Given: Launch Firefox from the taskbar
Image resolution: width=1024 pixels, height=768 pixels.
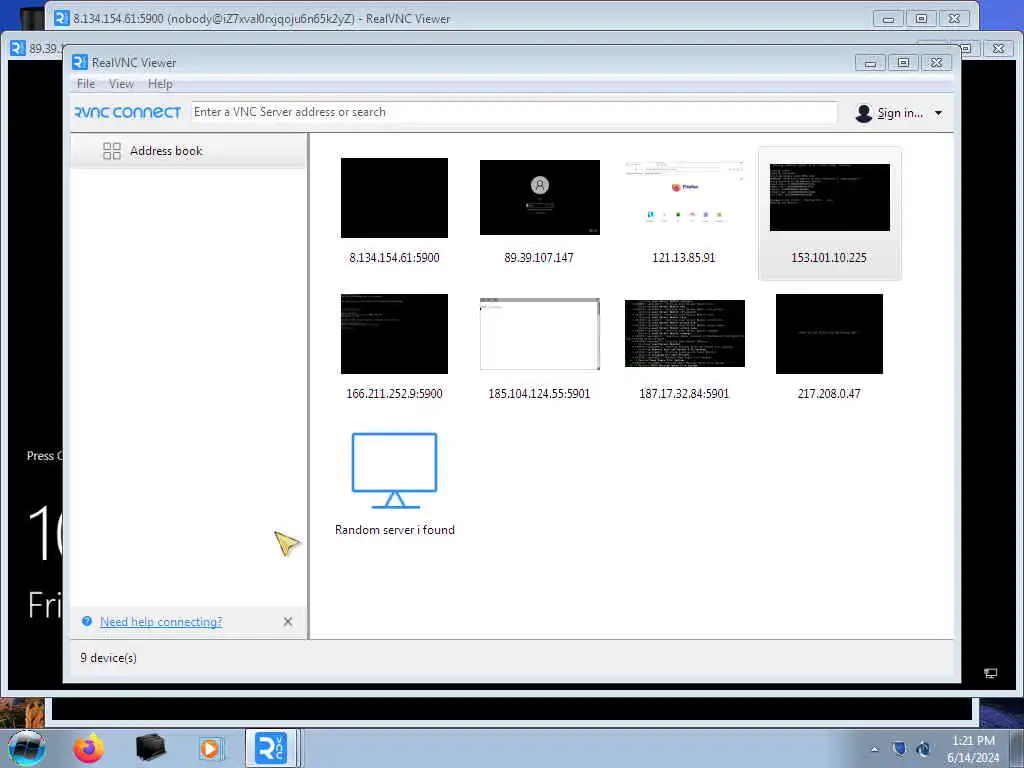Looking at the screenshot, I should 88,748.
